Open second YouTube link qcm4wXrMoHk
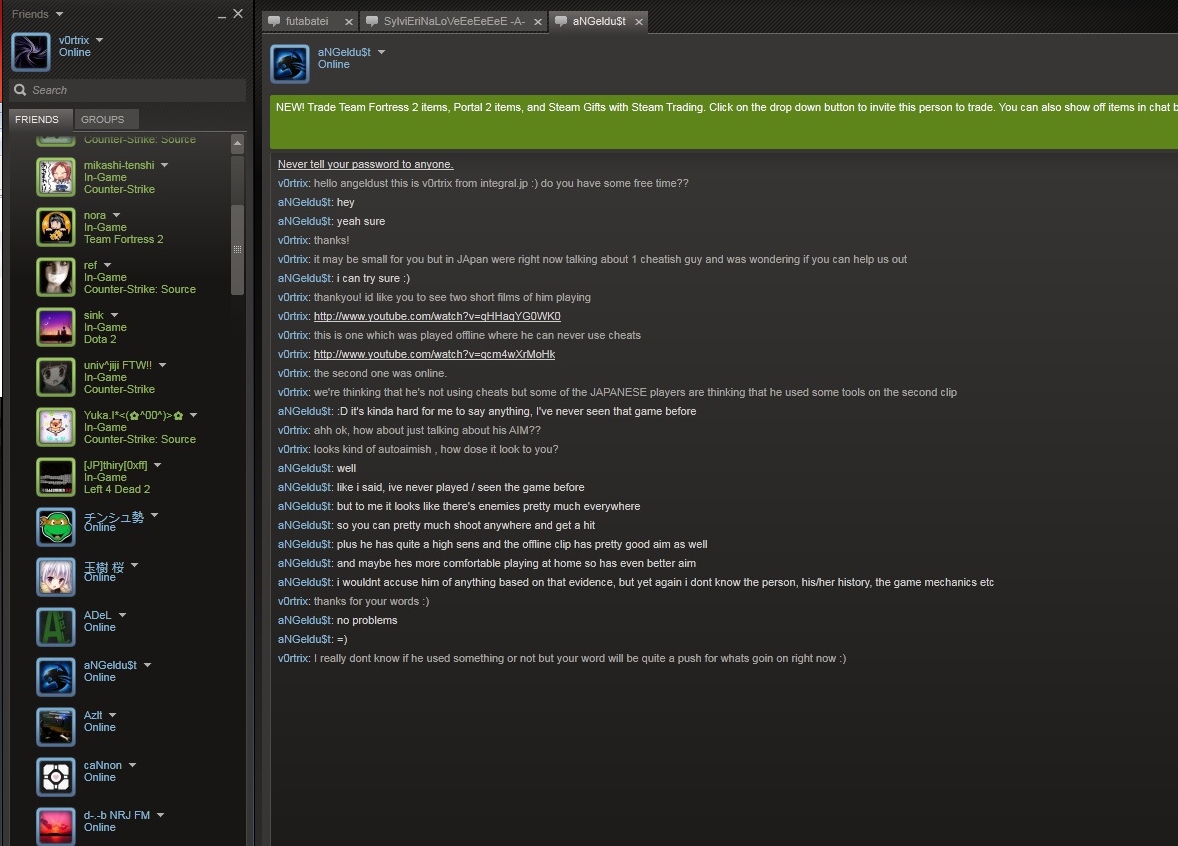Screen dimensions: 1178x846 [434, 354]
